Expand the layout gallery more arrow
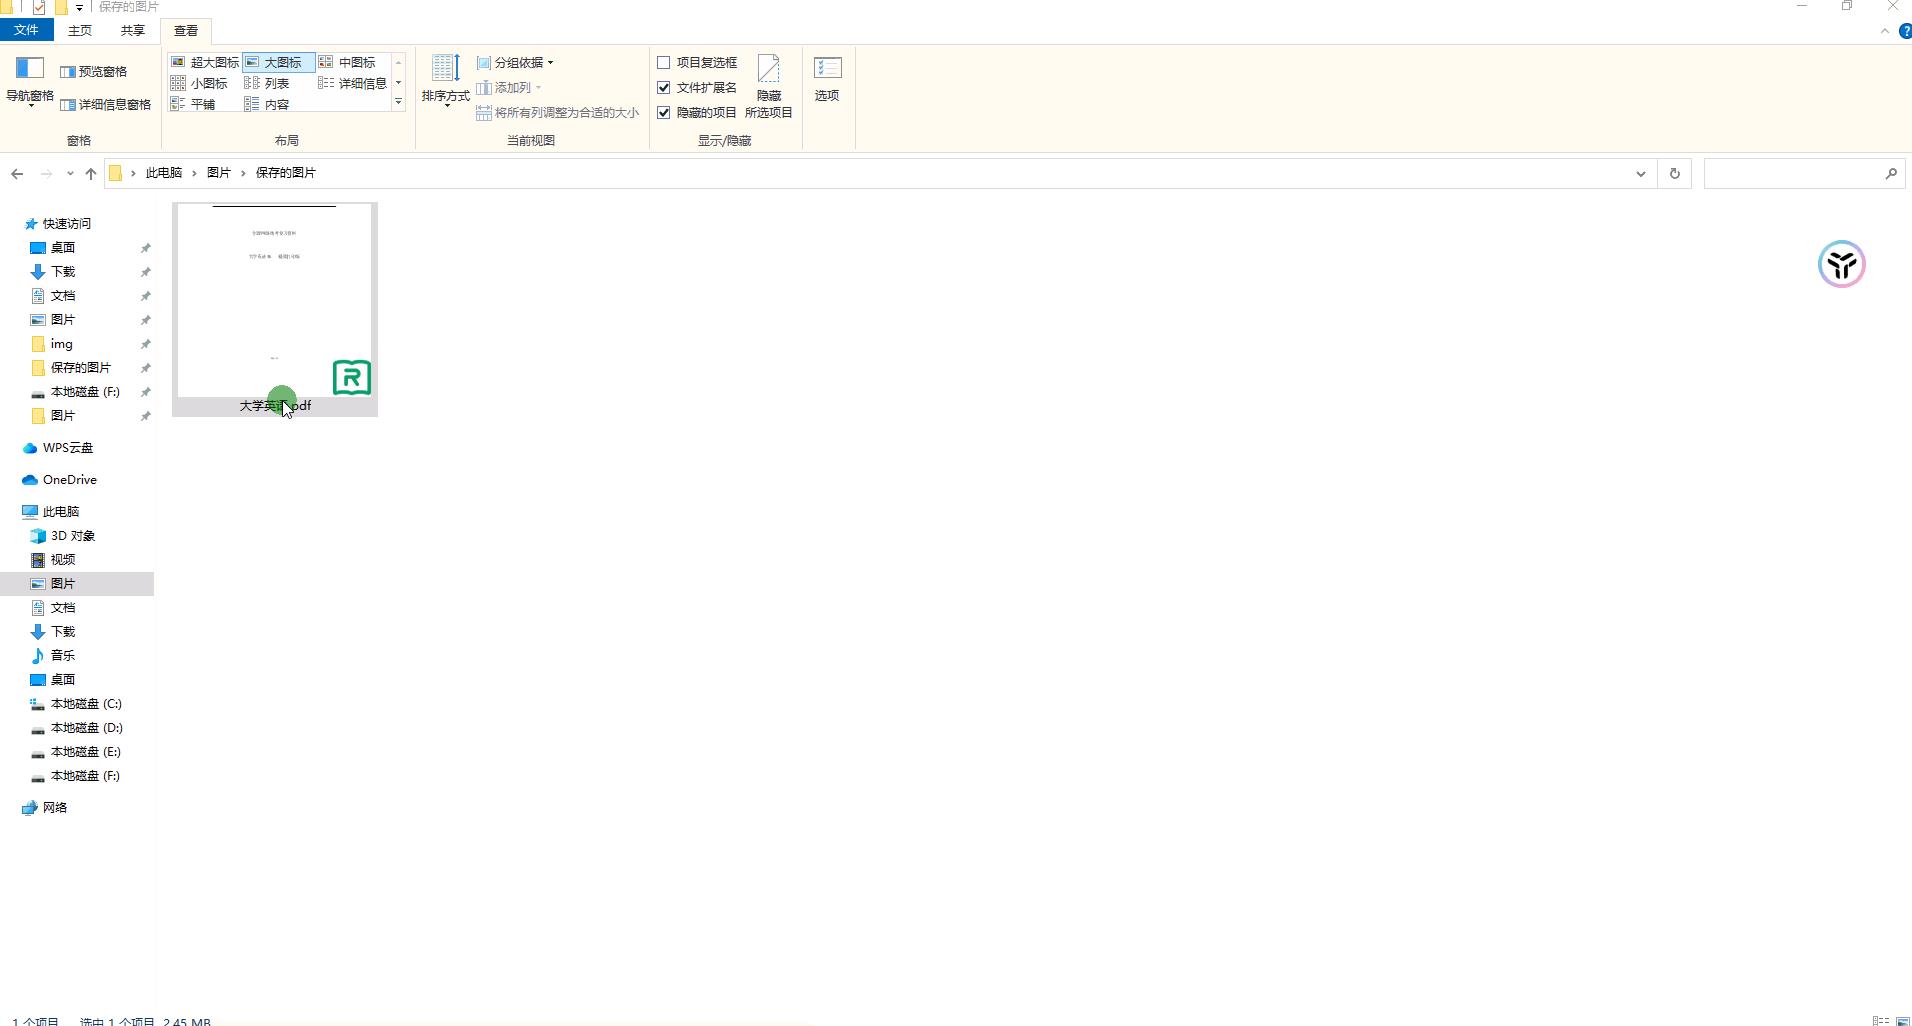This screenshot has width=1912, height=1026. pos(398,102)
